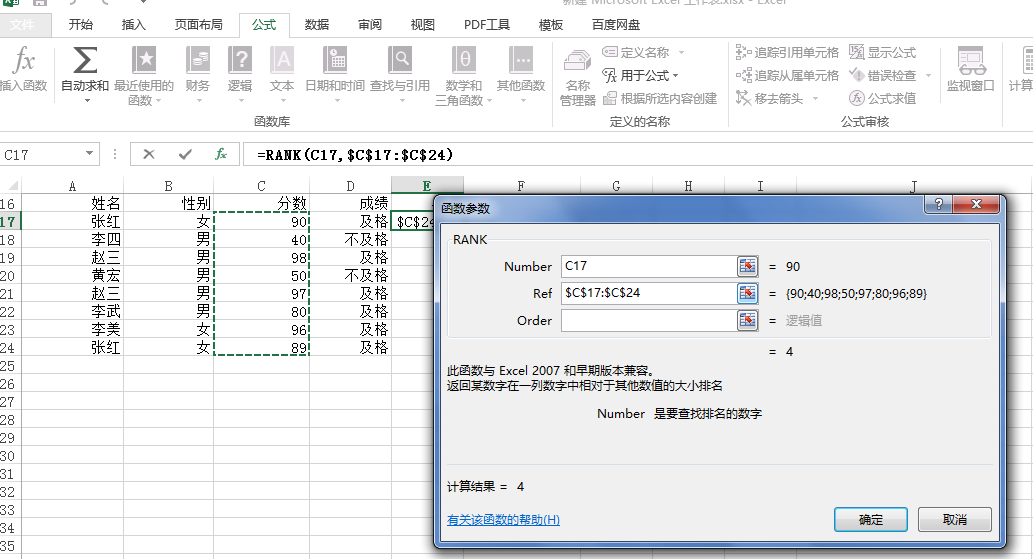Viewport: 1033px width, 559px height.
Task: Click Trace Precedents (追踪引用单元格)
Action: click(x=787, y=52)
